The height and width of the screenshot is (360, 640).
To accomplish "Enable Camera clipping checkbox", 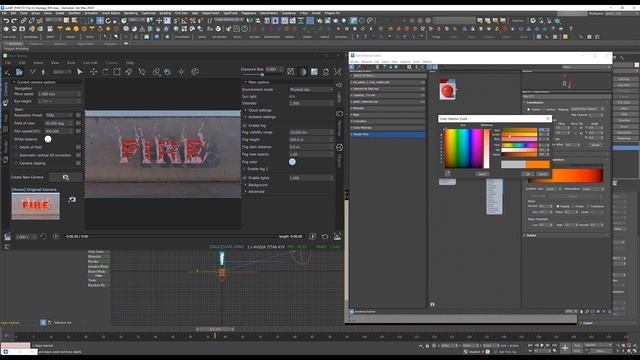I will click(x=17, y=163).
